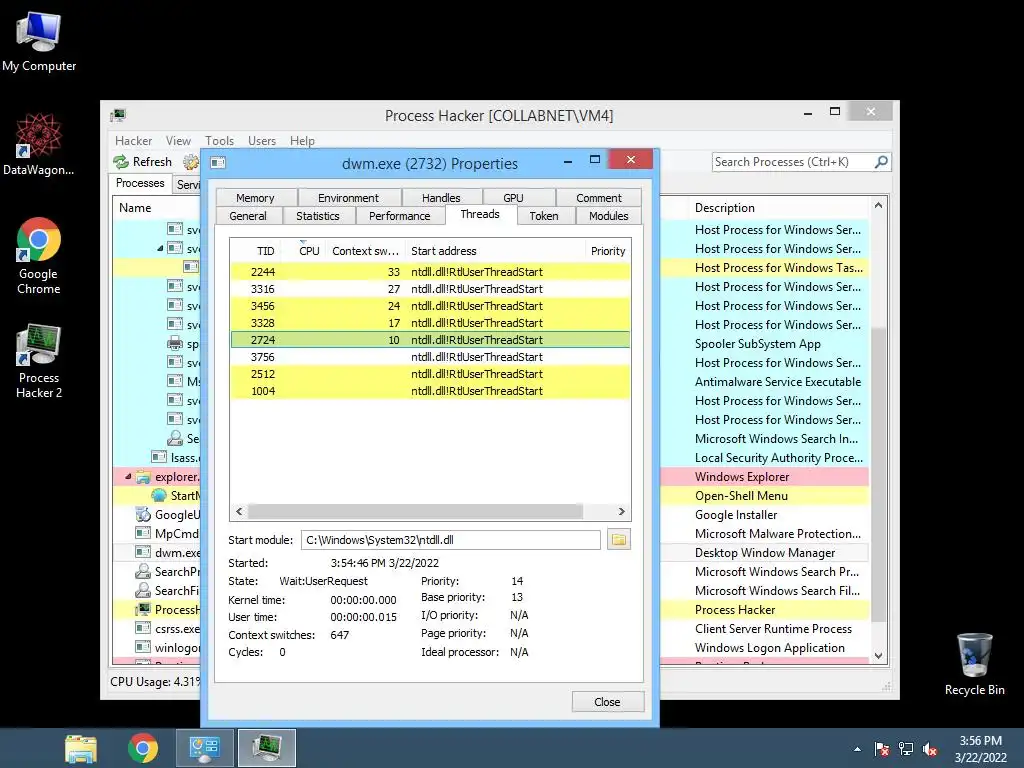Switch to the Performance tab

[x=400, y=216]
